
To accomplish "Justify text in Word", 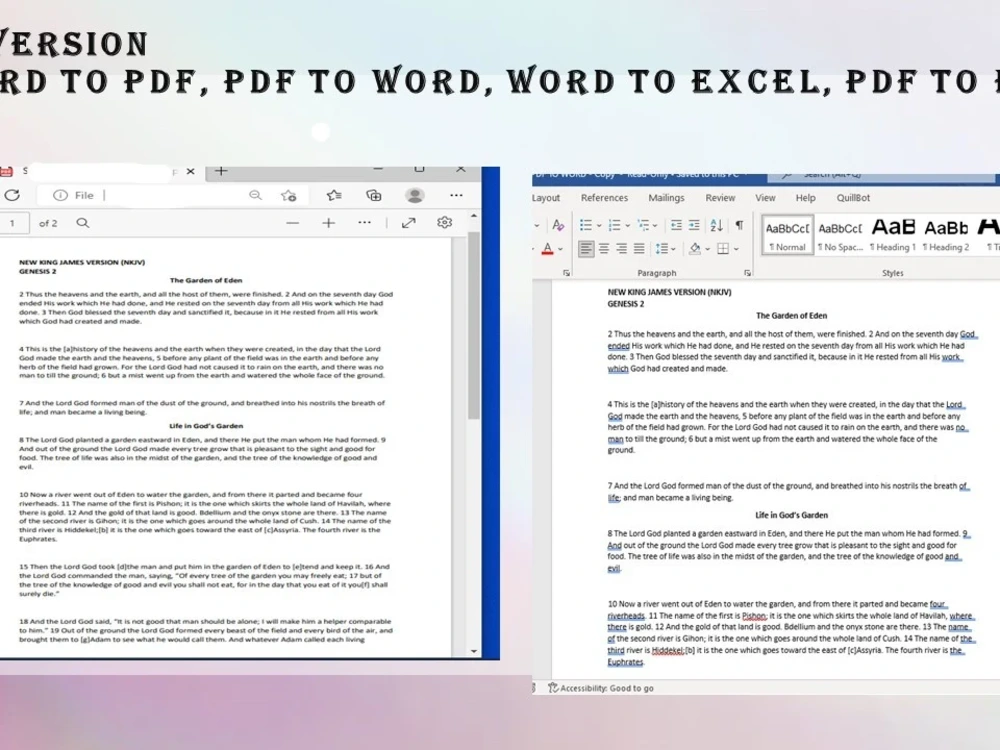I will pos(638,249).
